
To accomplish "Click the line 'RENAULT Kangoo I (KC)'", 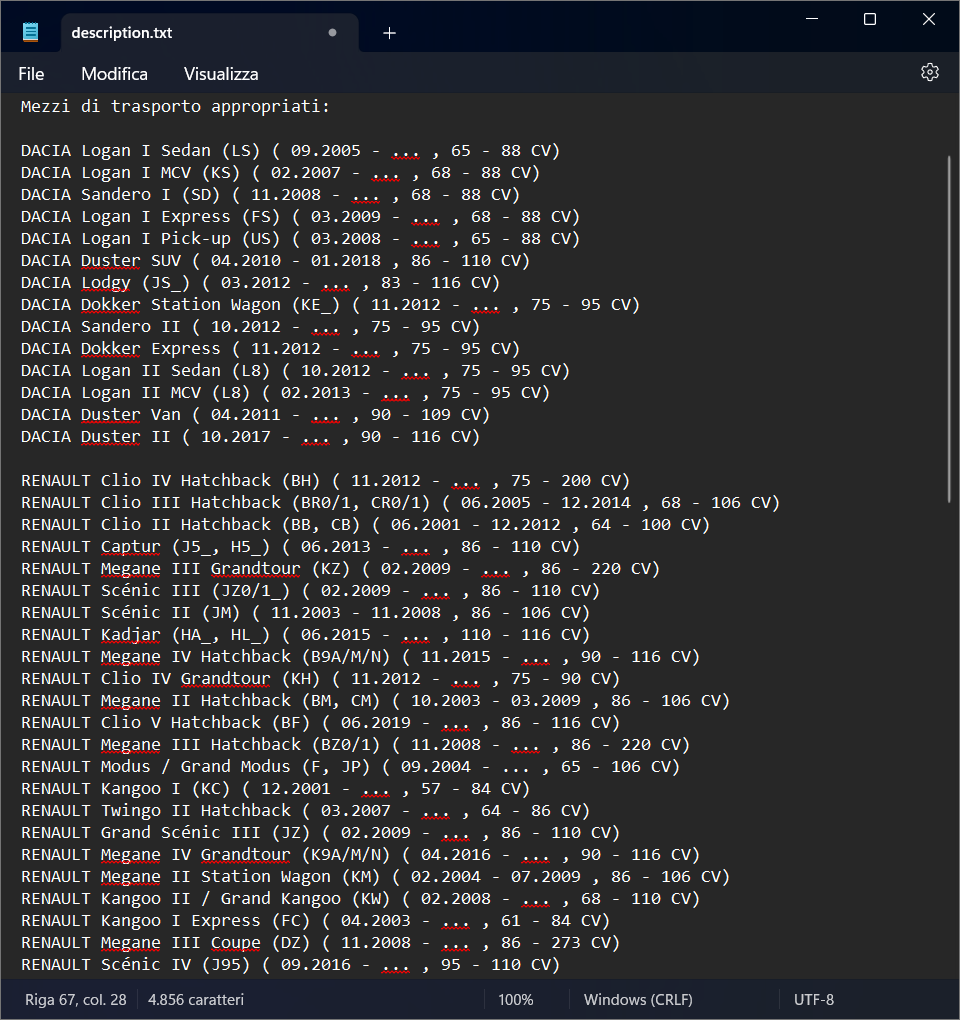I will click(276, 790).
